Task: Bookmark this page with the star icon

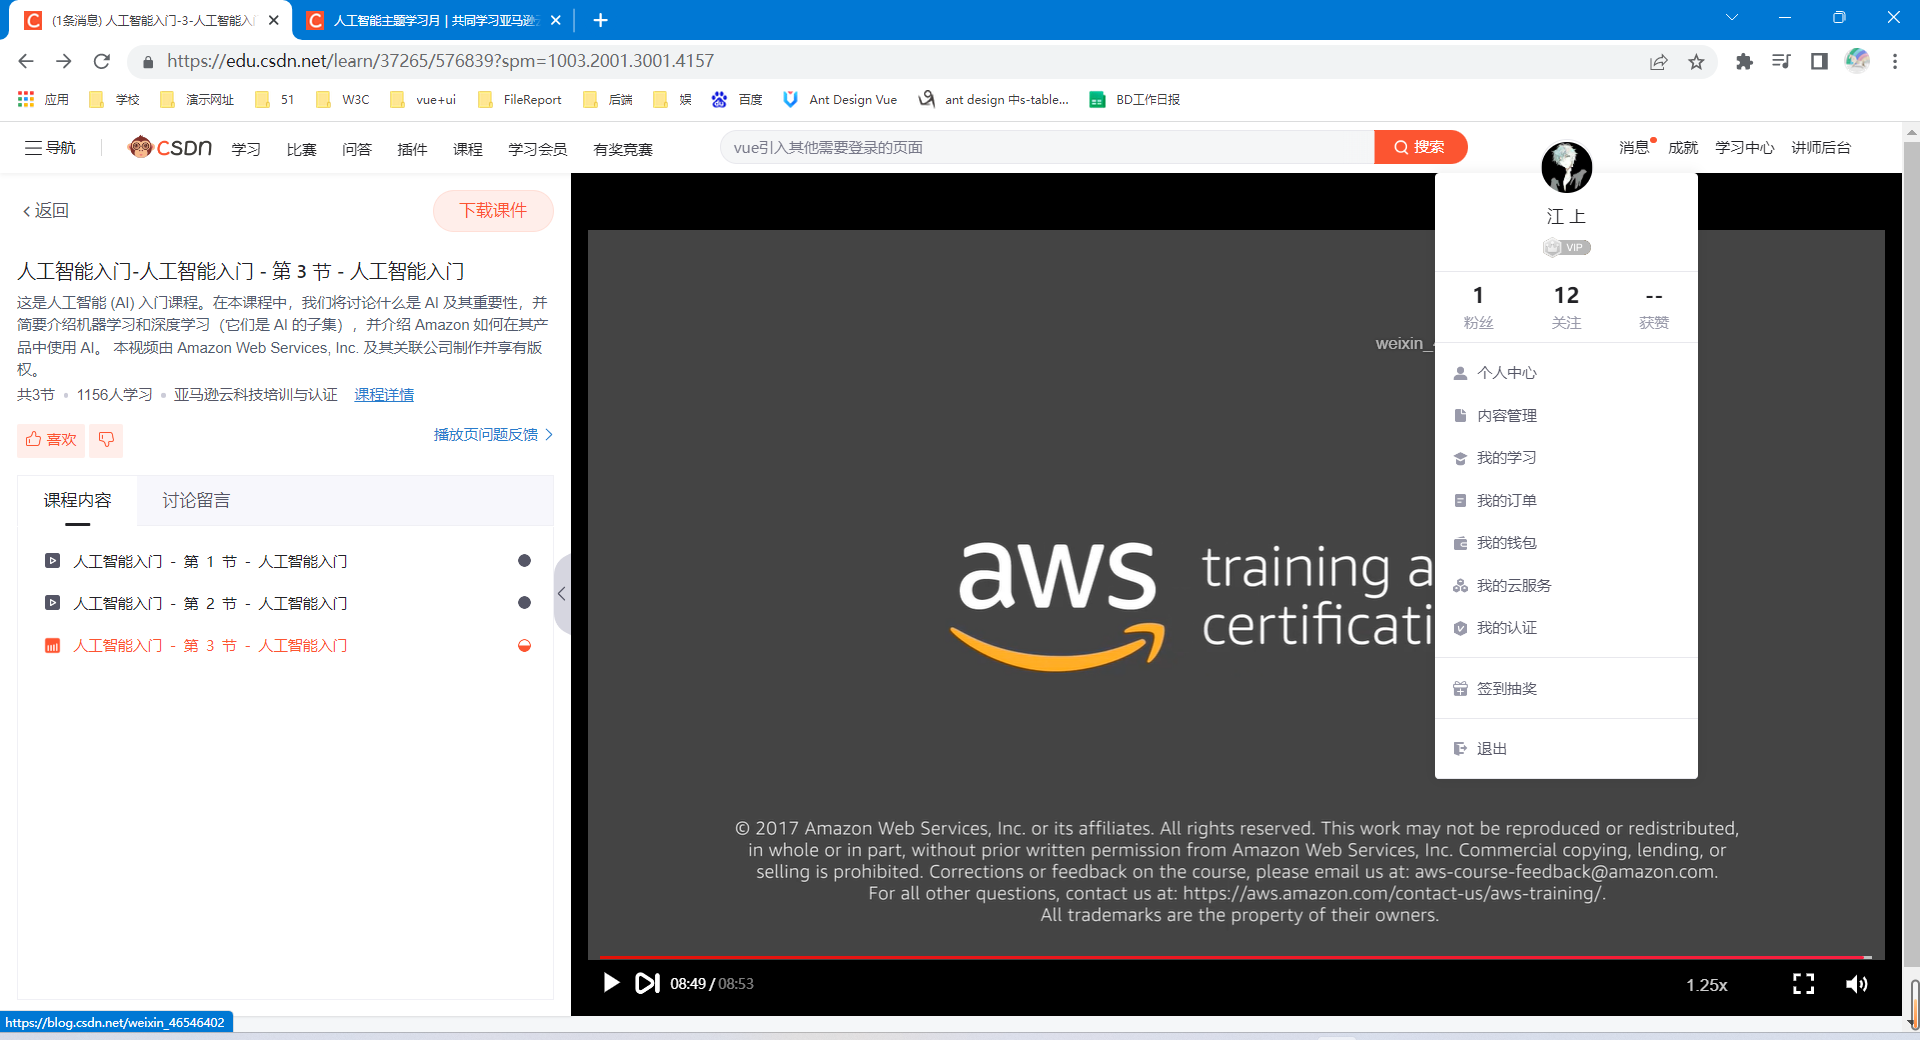Action: (1697, 62)
